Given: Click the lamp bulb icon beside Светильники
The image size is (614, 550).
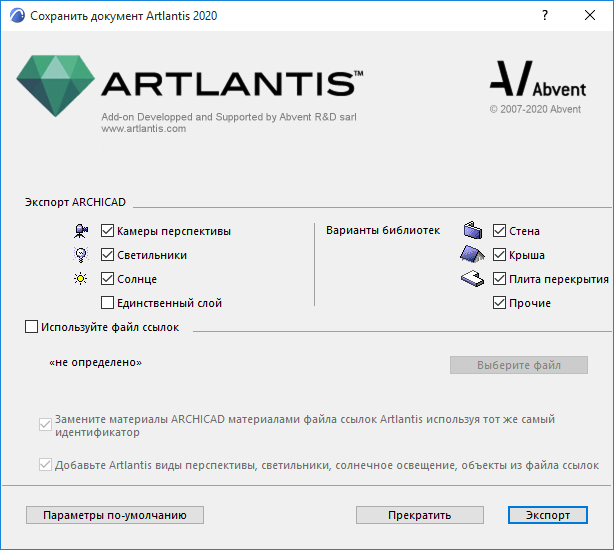Looking at the screenshot, I should [81, 255].
